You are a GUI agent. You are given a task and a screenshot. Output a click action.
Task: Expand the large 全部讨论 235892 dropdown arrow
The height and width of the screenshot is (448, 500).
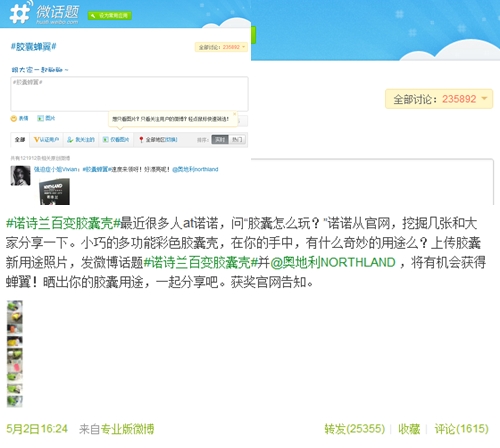[x=485, y=98]
